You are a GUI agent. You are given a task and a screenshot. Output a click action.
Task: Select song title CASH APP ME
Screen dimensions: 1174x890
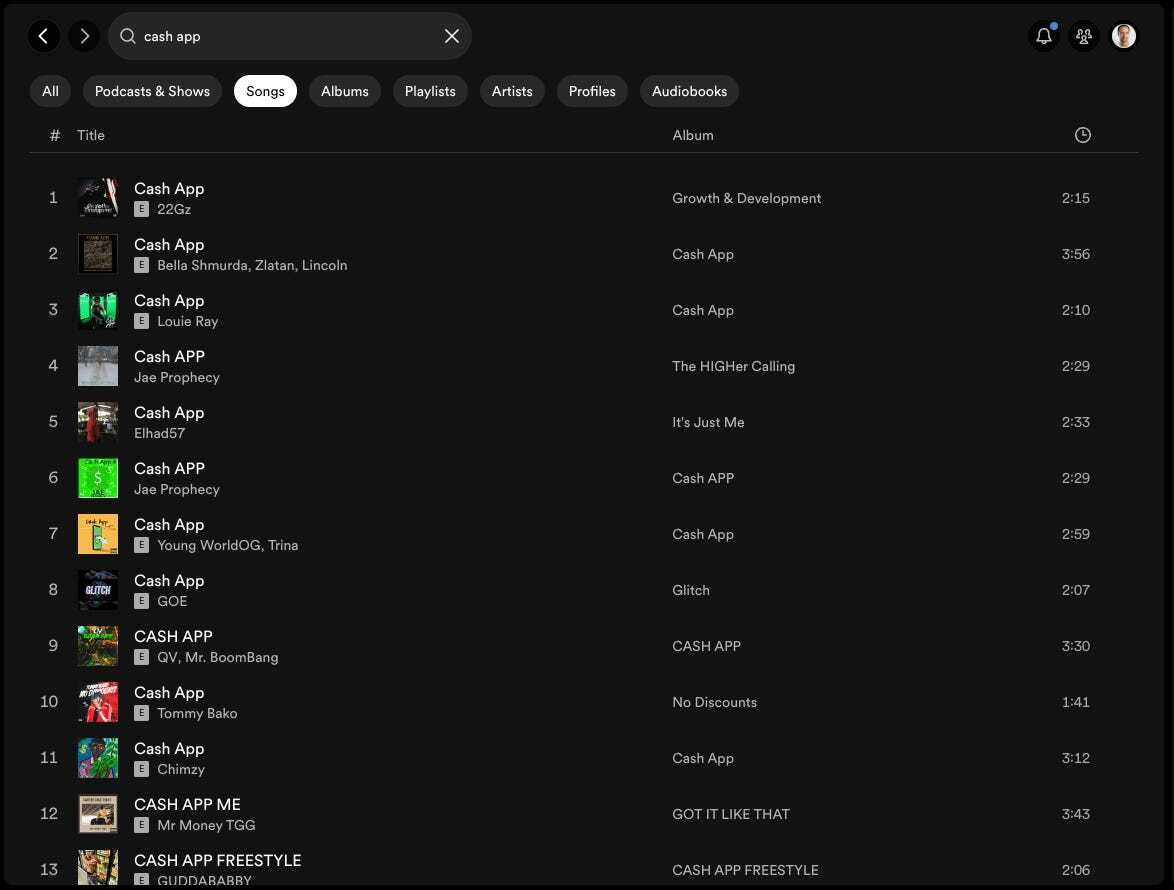pos(187,805)
